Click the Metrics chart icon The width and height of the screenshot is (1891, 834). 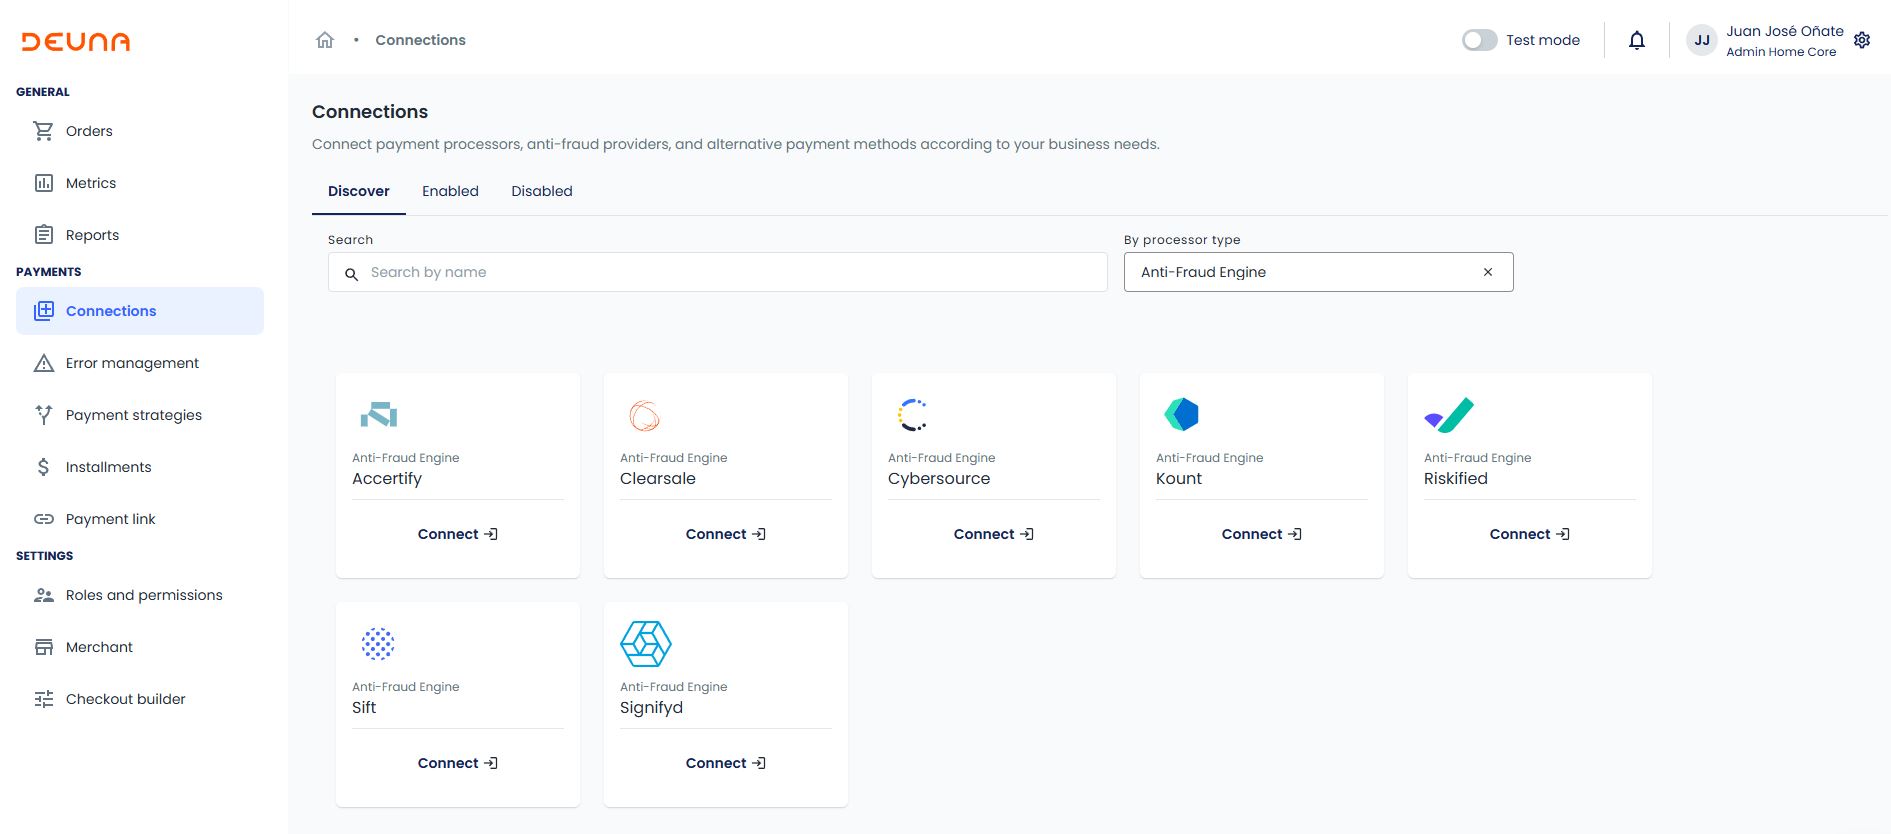tap(44, 183)
